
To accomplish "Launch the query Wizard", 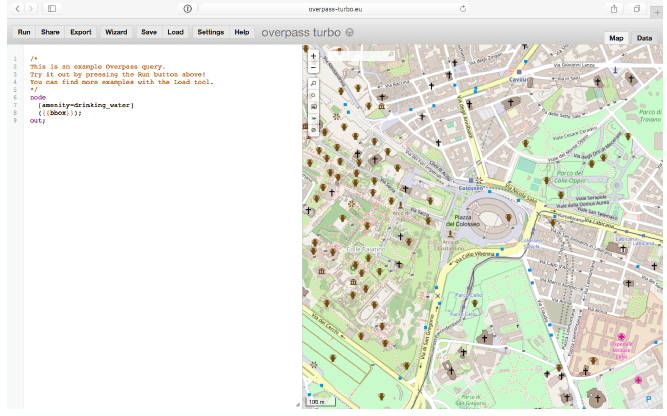I will [x=116, y=32].
